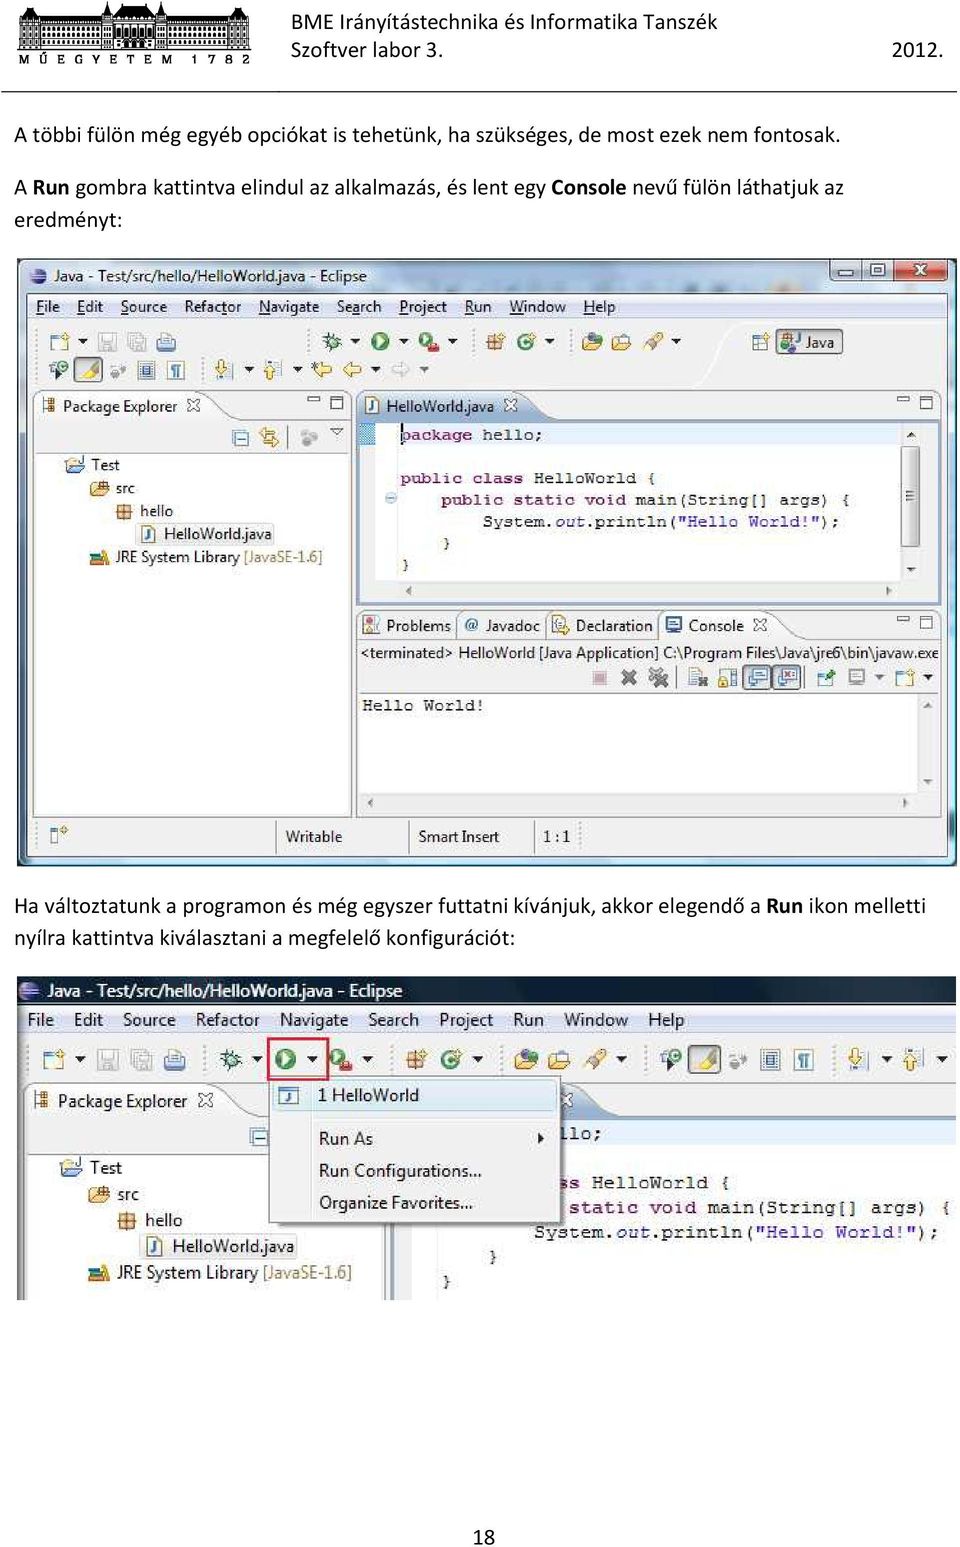Open the Debug dropdown arrow in the Console-showing window
The image size is (960, 1547).
(x=354, y=342)
